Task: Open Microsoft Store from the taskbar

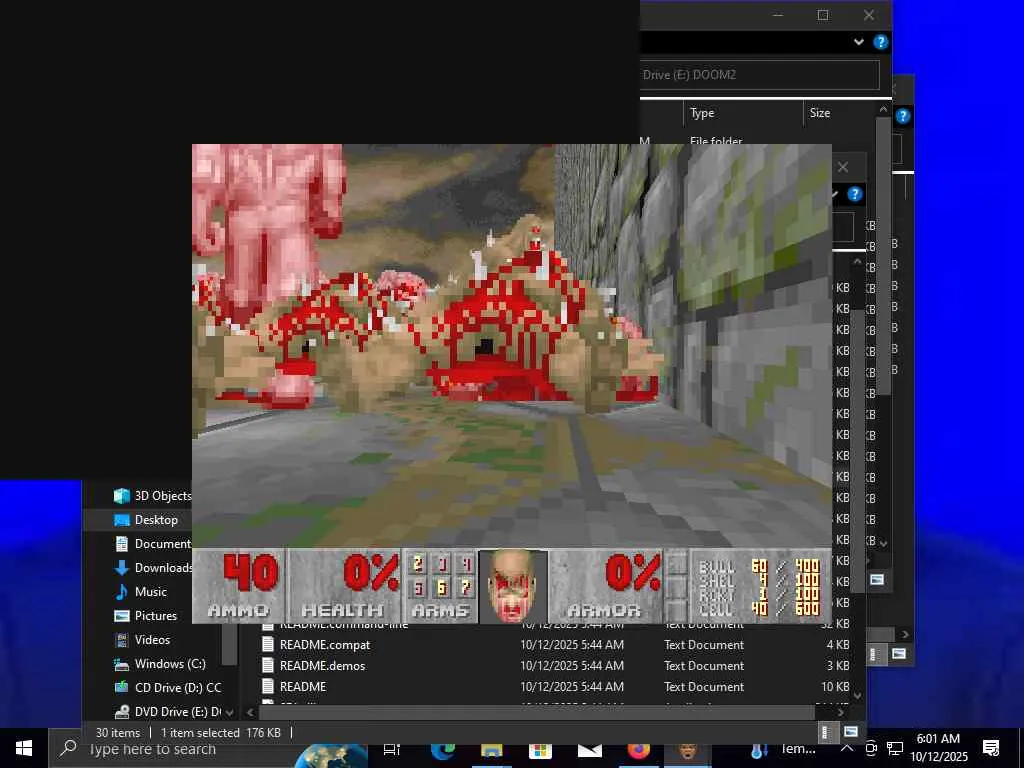Action: tap(540, 751)
